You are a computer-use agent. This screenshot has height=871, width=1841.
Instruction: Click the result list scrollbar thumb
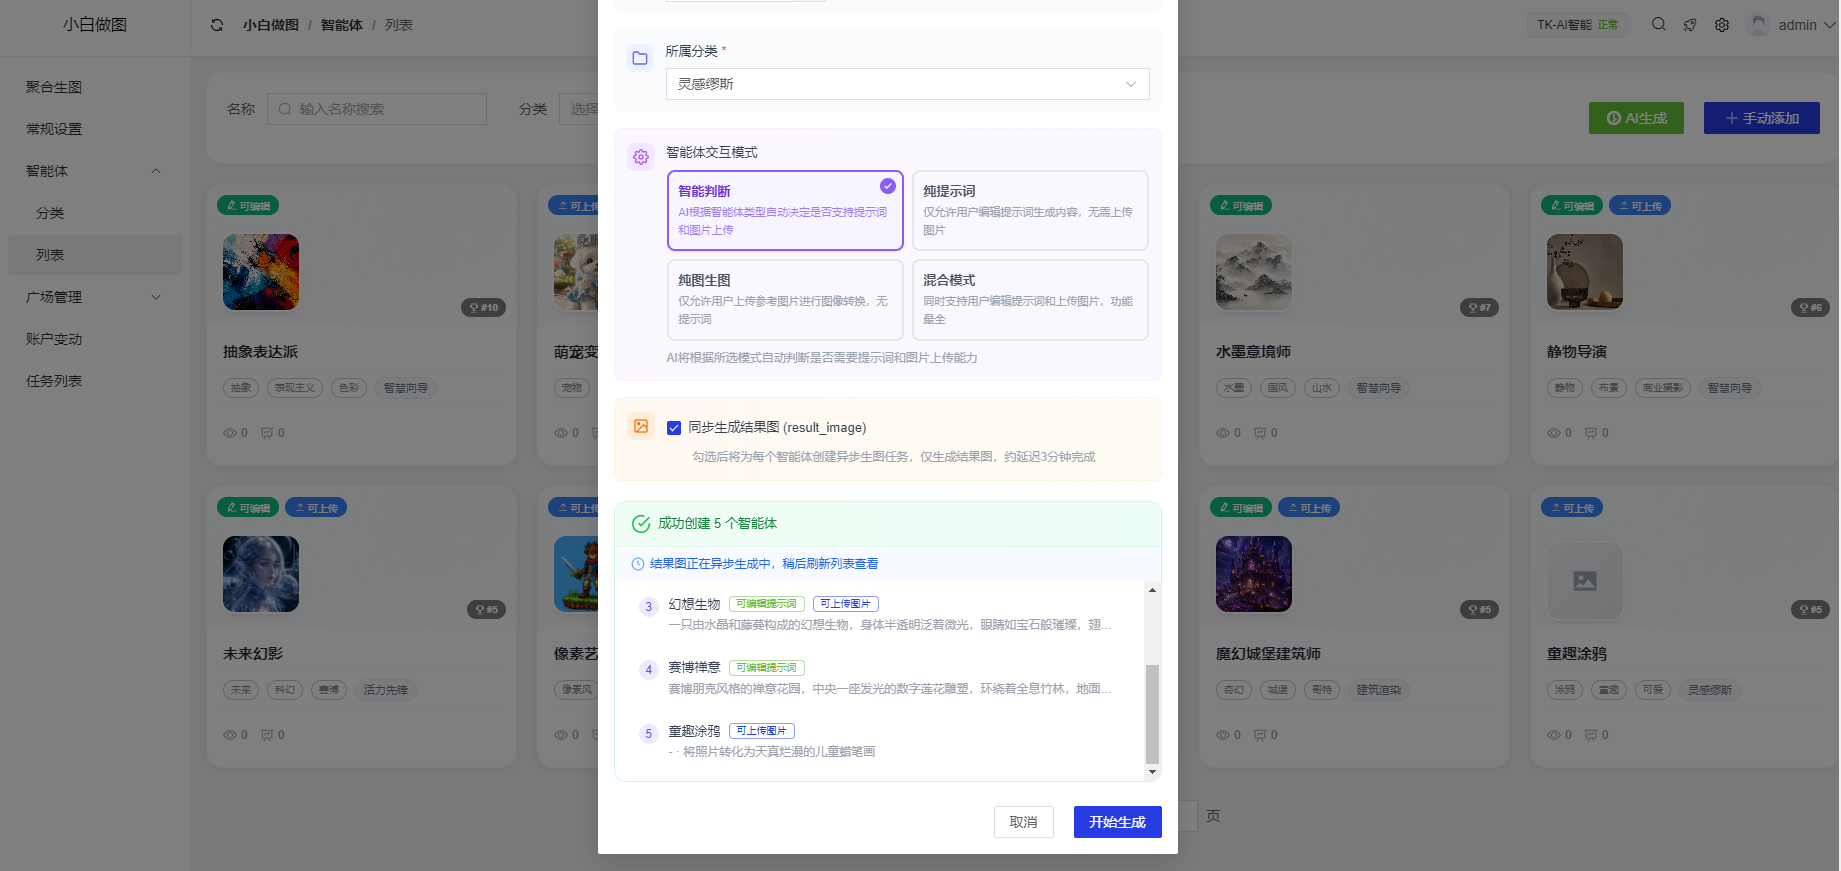point(1152,714)
